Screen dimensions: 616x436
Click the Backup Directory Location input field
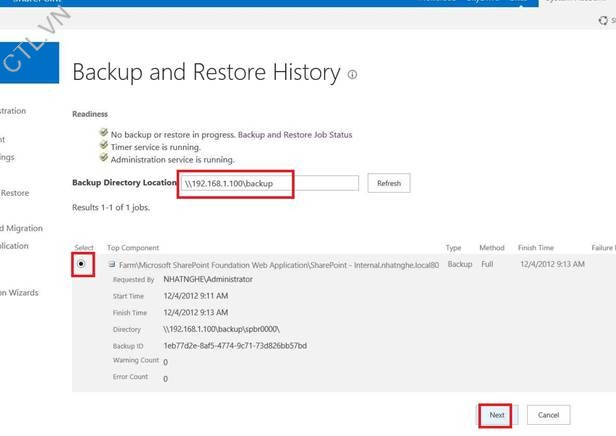(x=269, y=183)
